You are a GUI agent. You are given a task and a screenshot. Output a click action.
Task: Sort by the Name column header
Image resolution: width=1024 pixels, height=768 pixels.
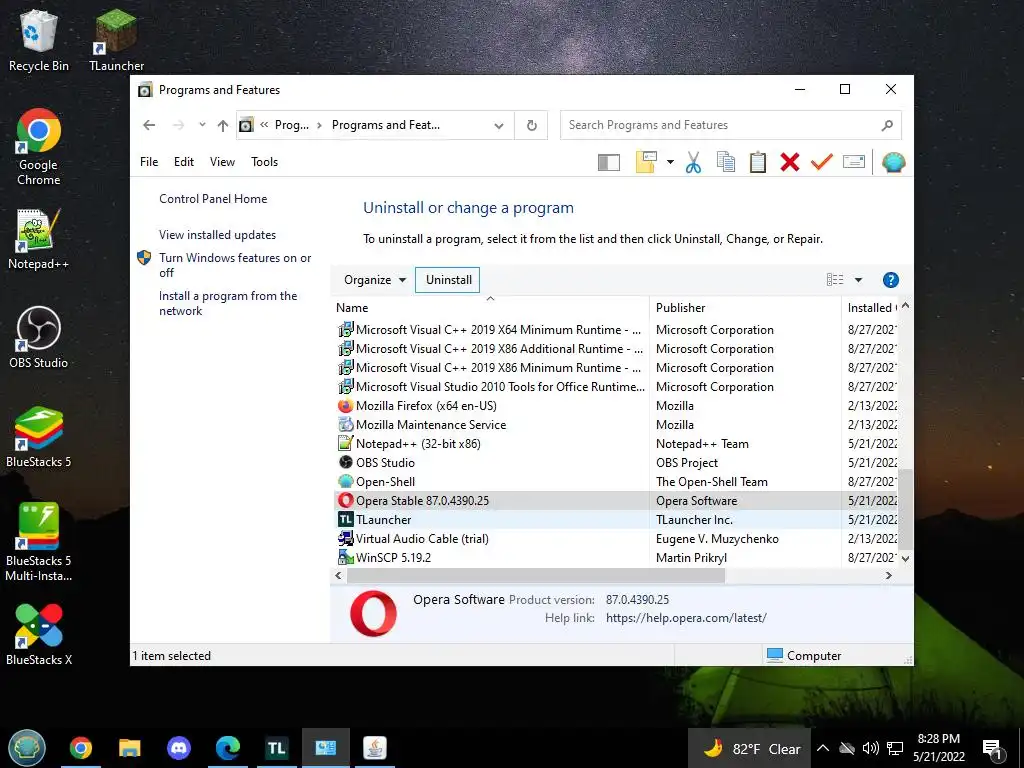(490, 308)
